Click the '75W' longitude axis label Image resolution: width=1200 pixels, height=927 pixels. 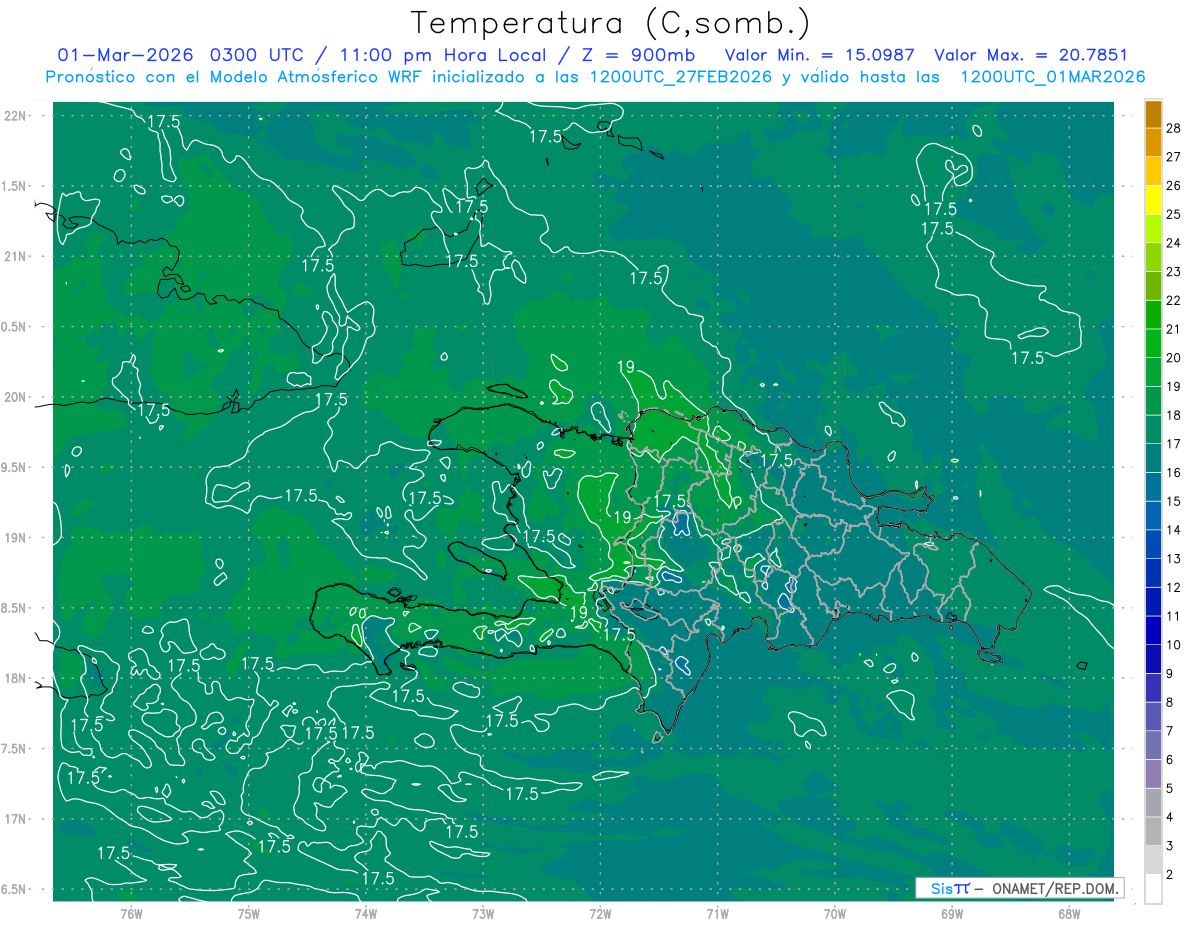248,913
